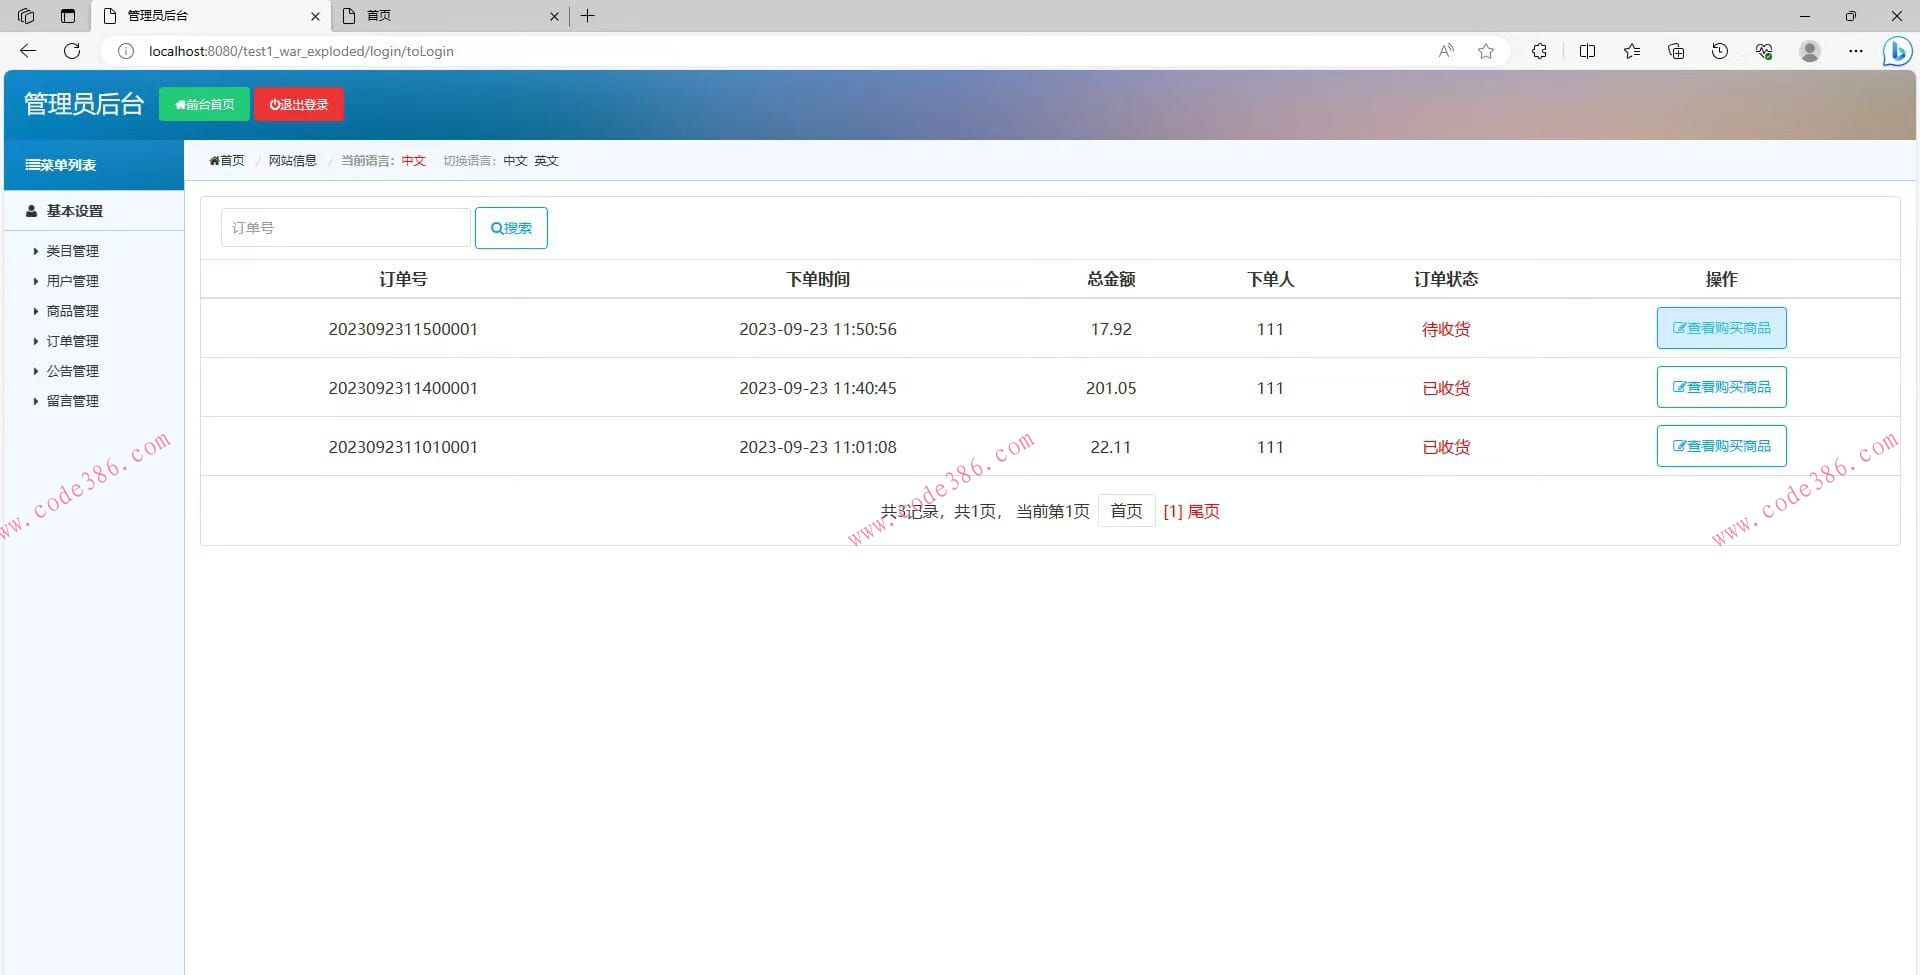Toggle split screen view icon
Viewport: 1920px width, 975px height.
pos(1587,51)
